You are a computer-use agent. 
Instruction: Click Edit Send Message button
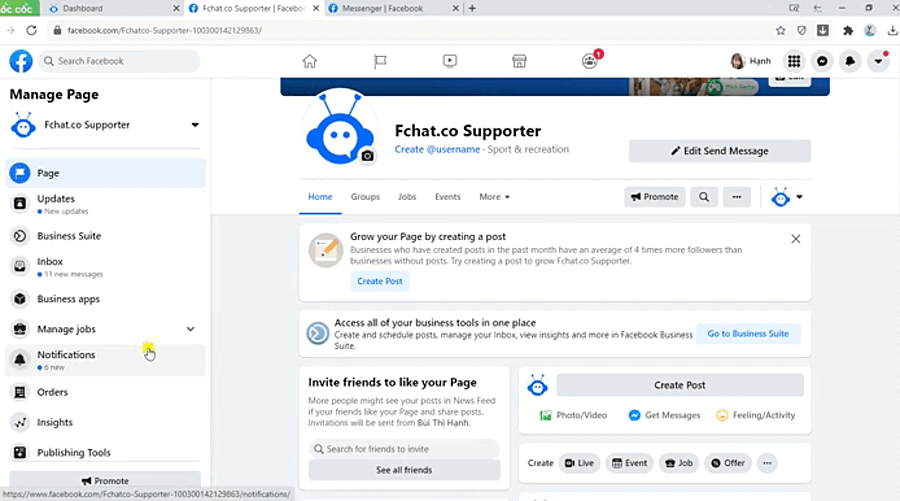720,151
